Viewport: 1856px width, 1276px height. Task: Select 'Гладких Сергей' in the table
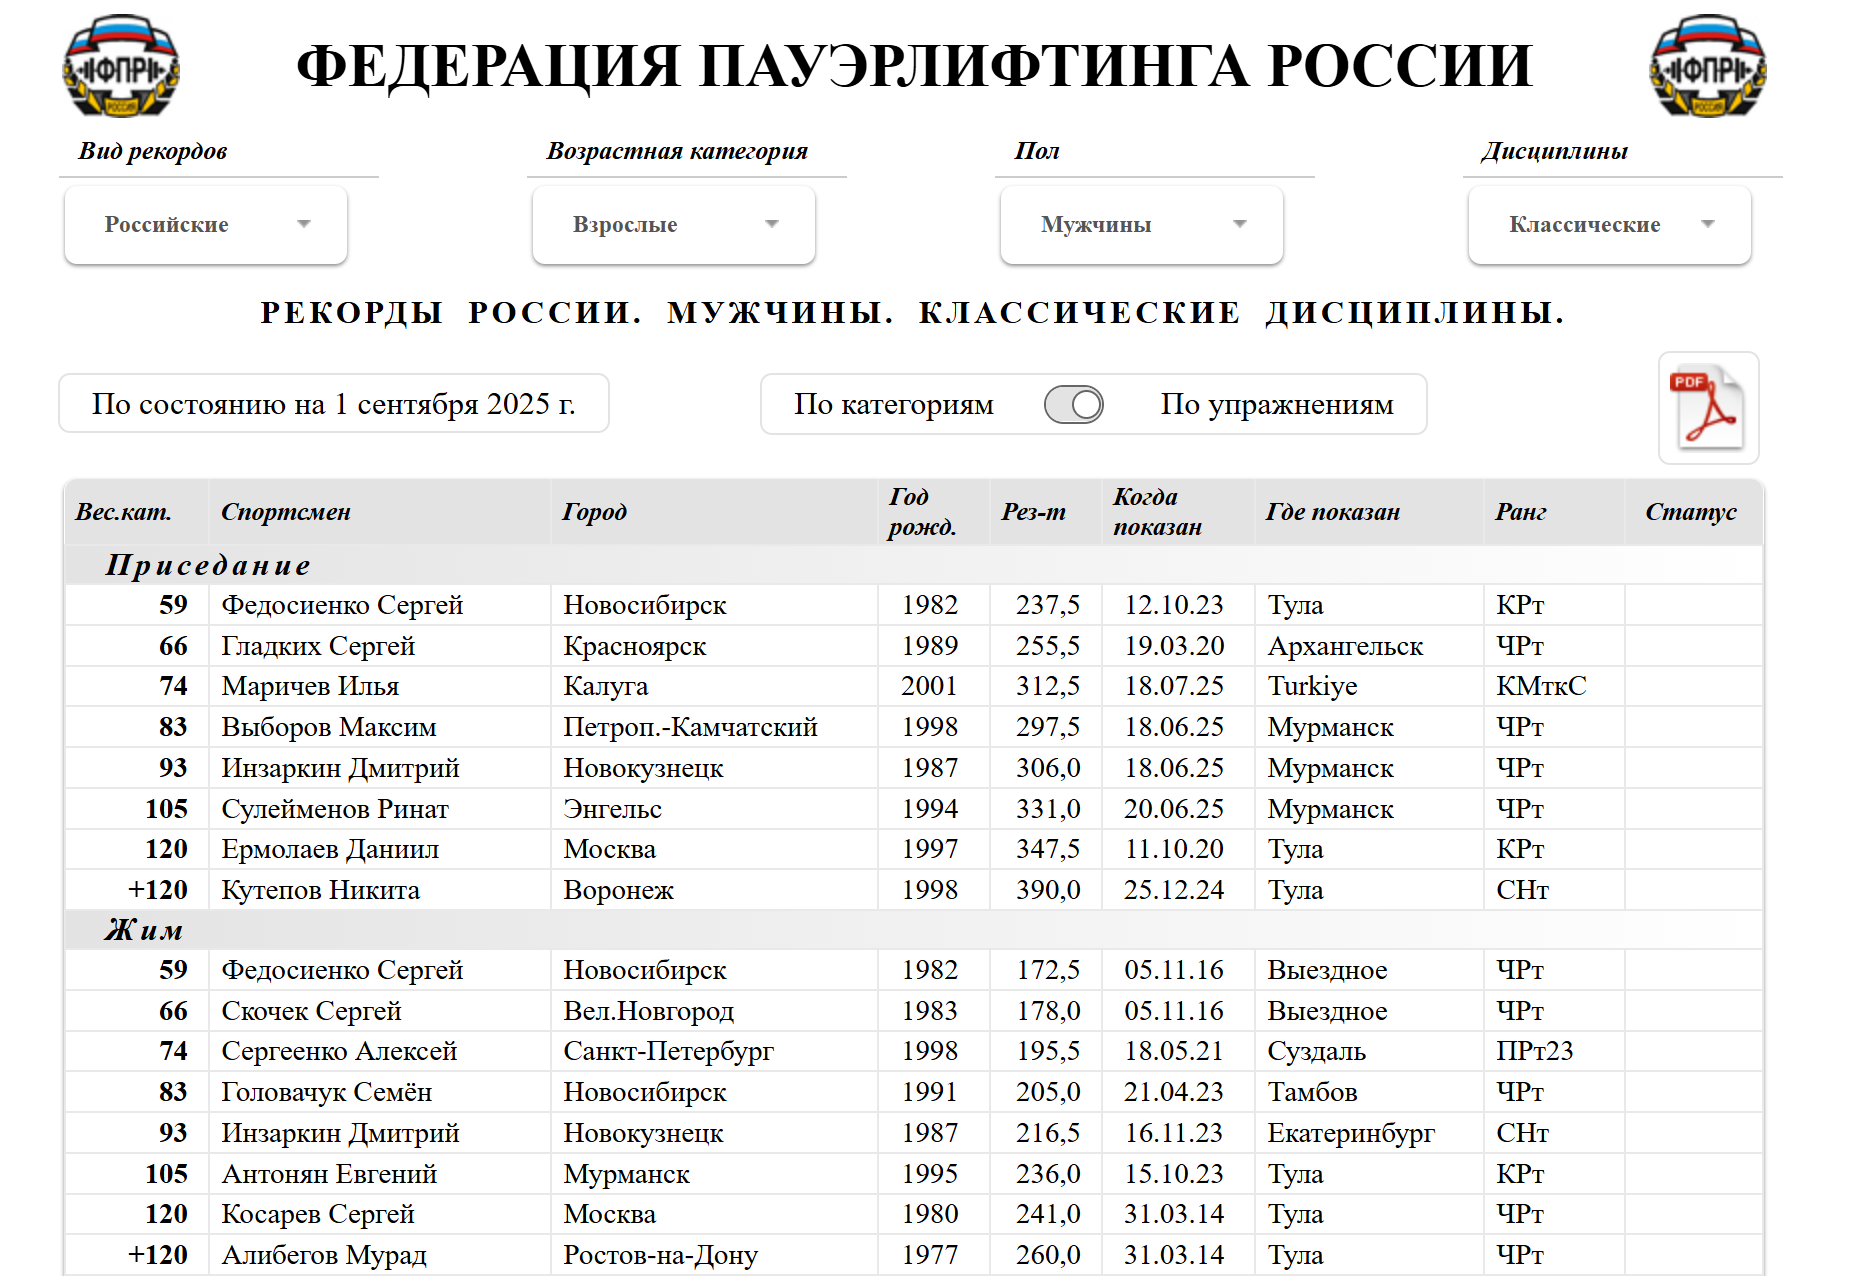(318, 646)
